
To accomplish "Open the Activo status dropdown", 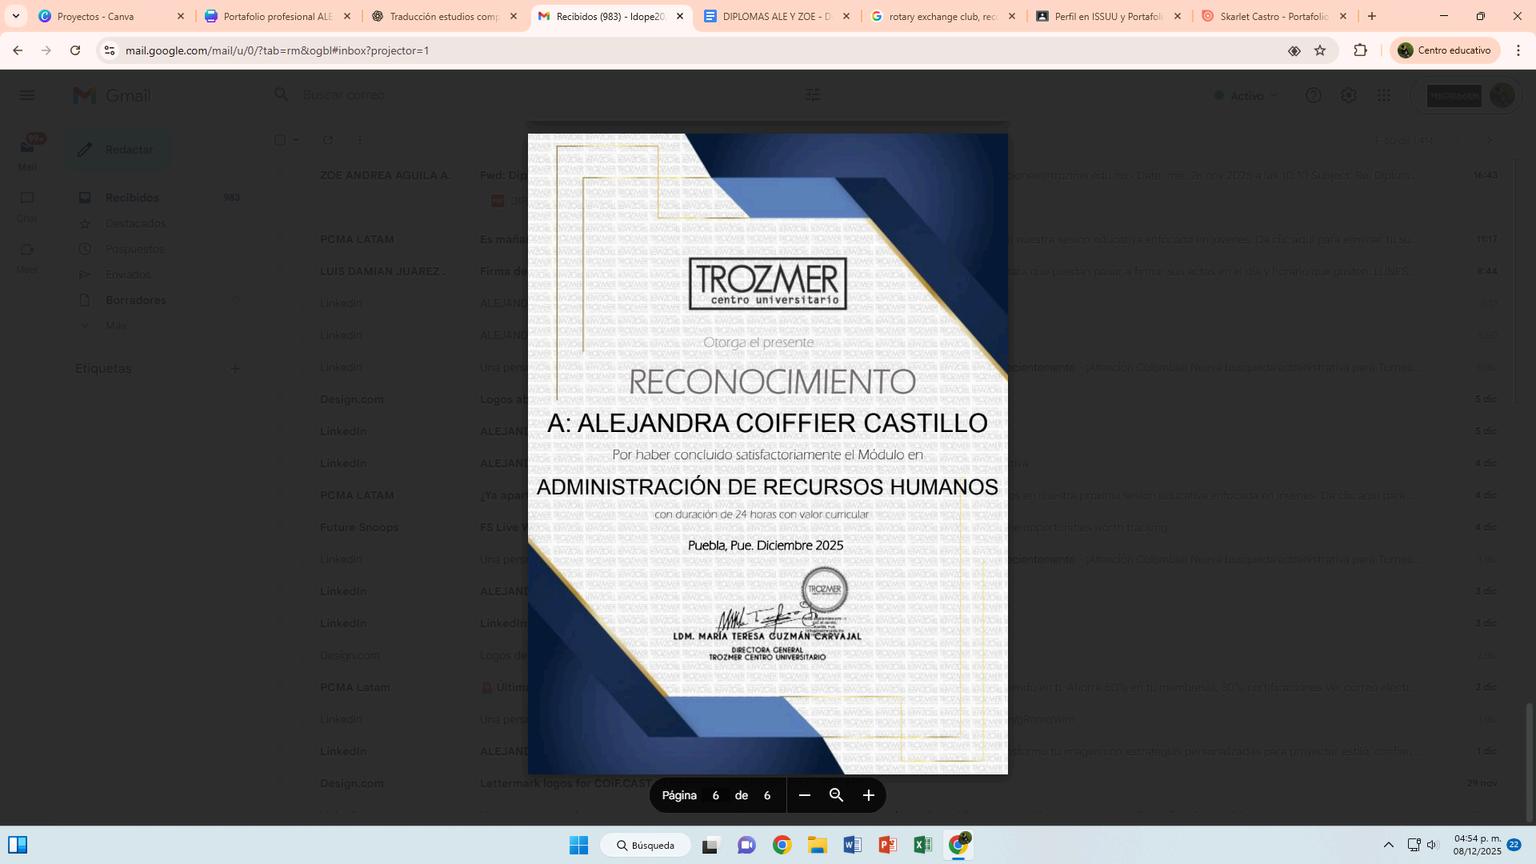I will tap(1246, 95).
